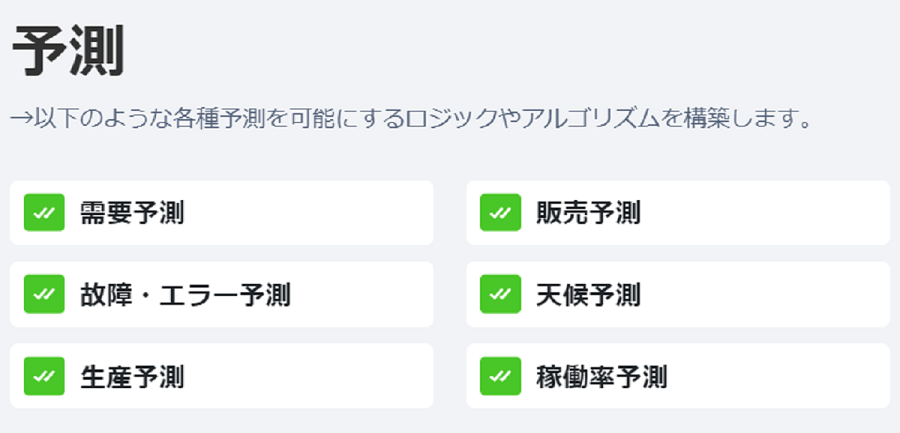Click the green check icon beside 故障・エラー予測
Image resolution: width=900 pixels, height=433 pixels.
(x=44, y=294)
